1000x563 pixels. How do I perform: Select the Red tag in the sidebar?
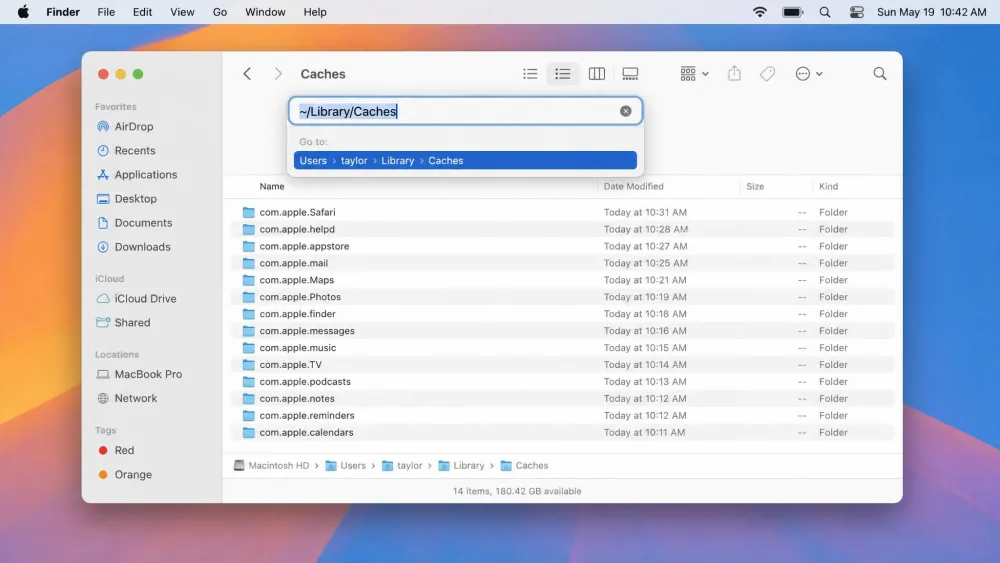click(124, 450)
